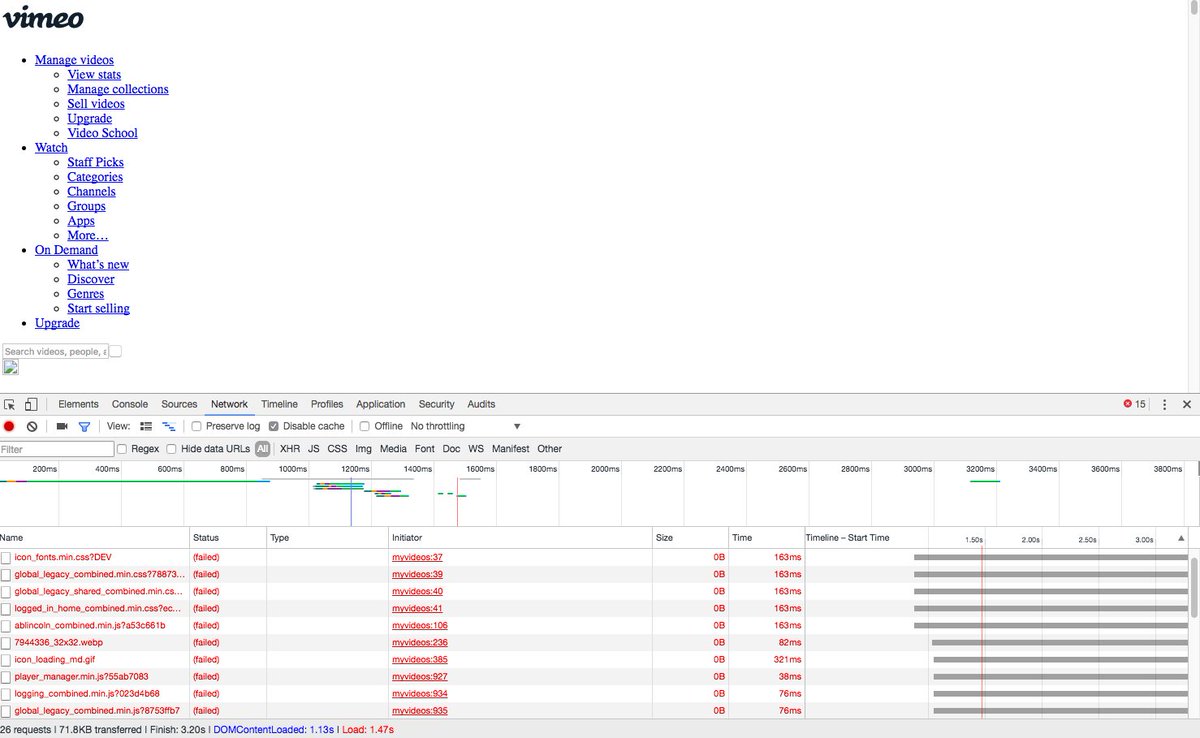The image size is (1200, 738).
Task: Switch to the Sources tab
Action: (179, 405)
